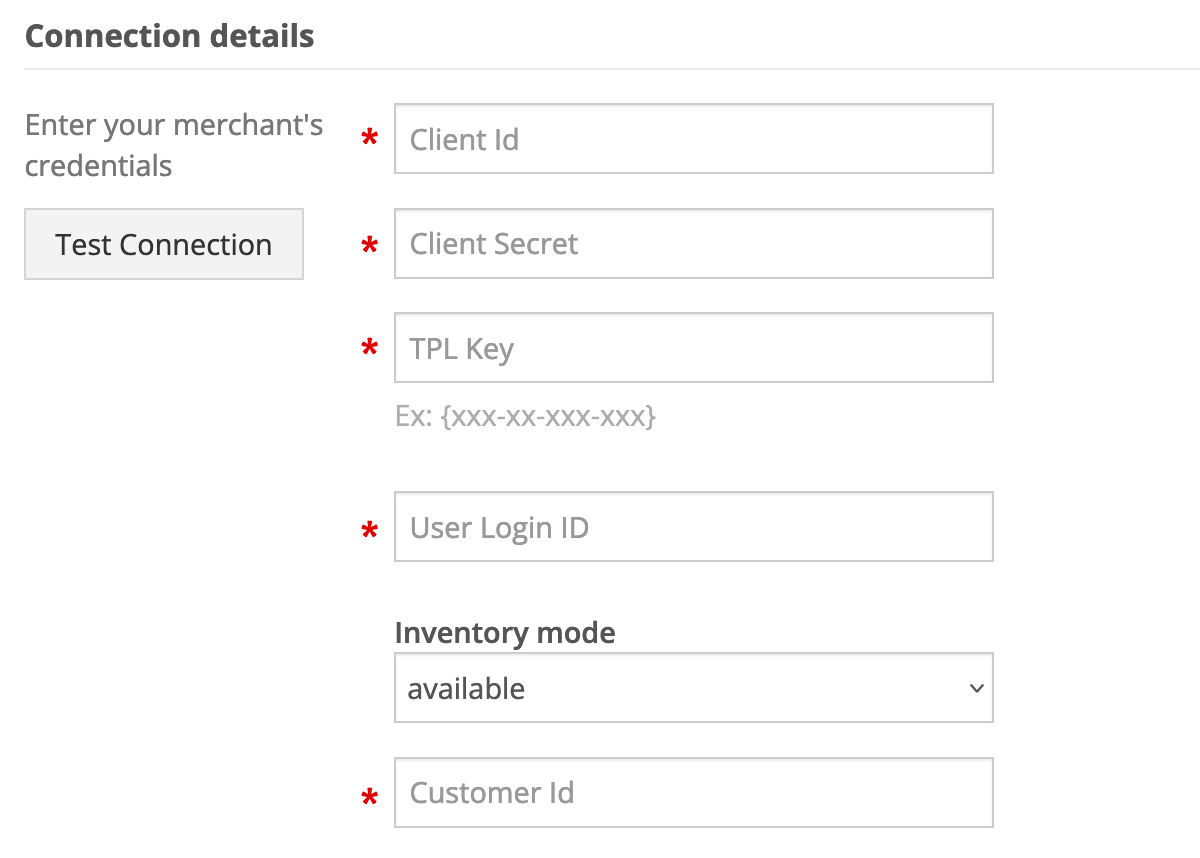Click the red asterisk next to TPL Key

click(x=370, y=349)
